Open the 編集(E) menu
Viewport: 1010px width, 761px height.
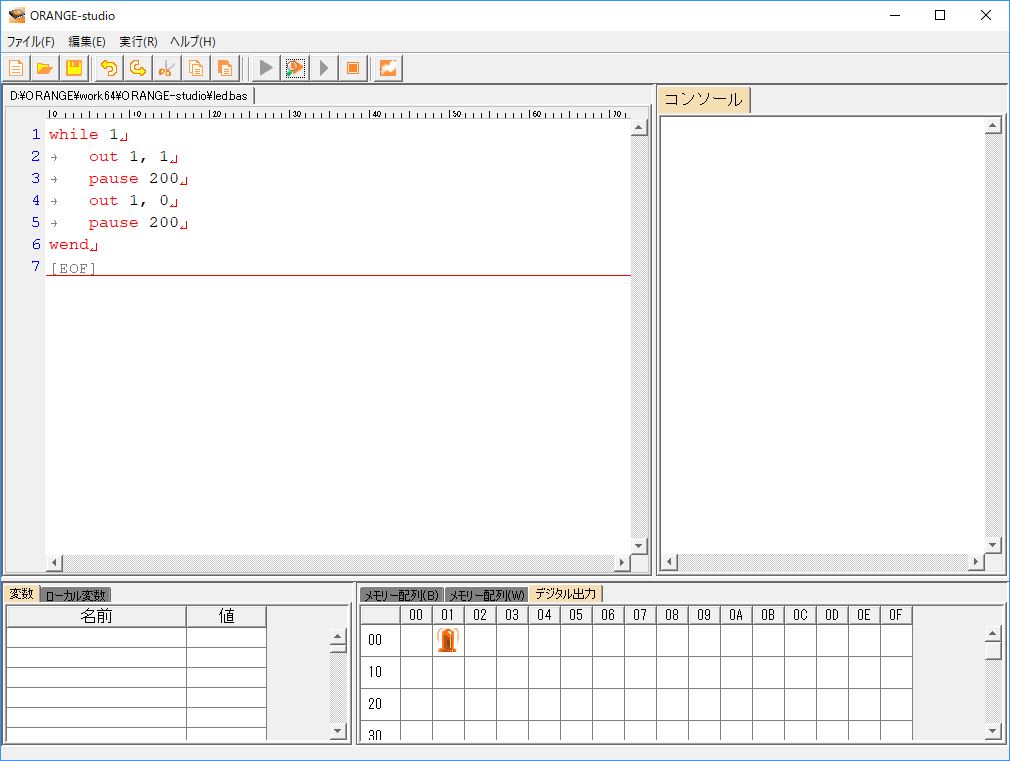(x=87, y=42)
